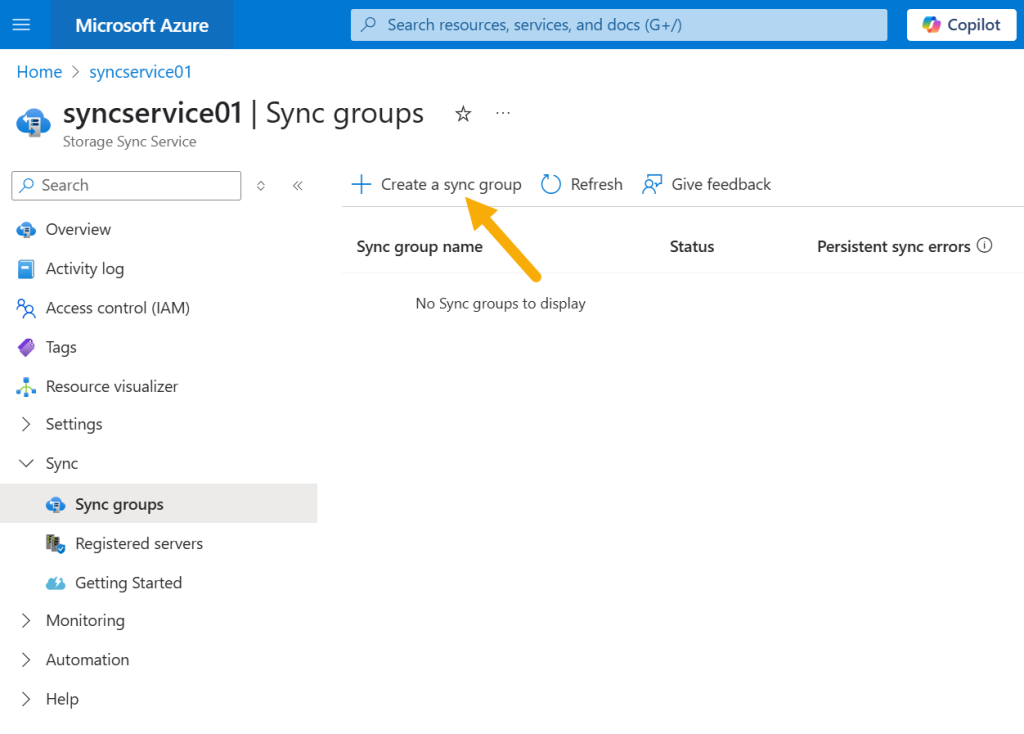The image size is (1024, 734).
Task: Open the Tags page
Action: tap(61, 347)
